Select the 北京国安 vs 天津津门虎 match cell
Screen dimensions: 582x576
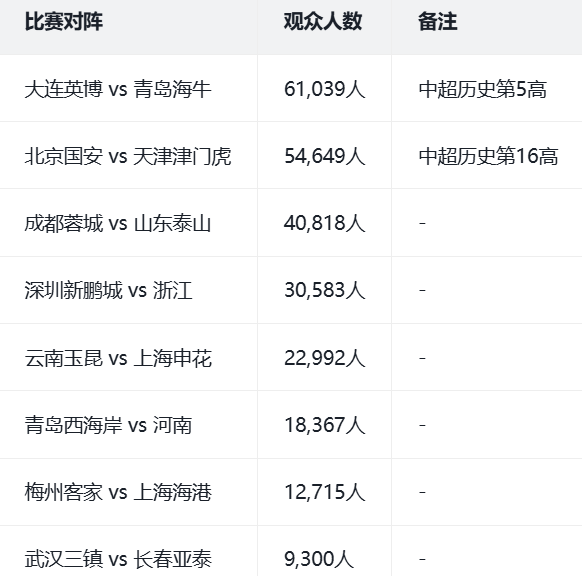(128, 156)
